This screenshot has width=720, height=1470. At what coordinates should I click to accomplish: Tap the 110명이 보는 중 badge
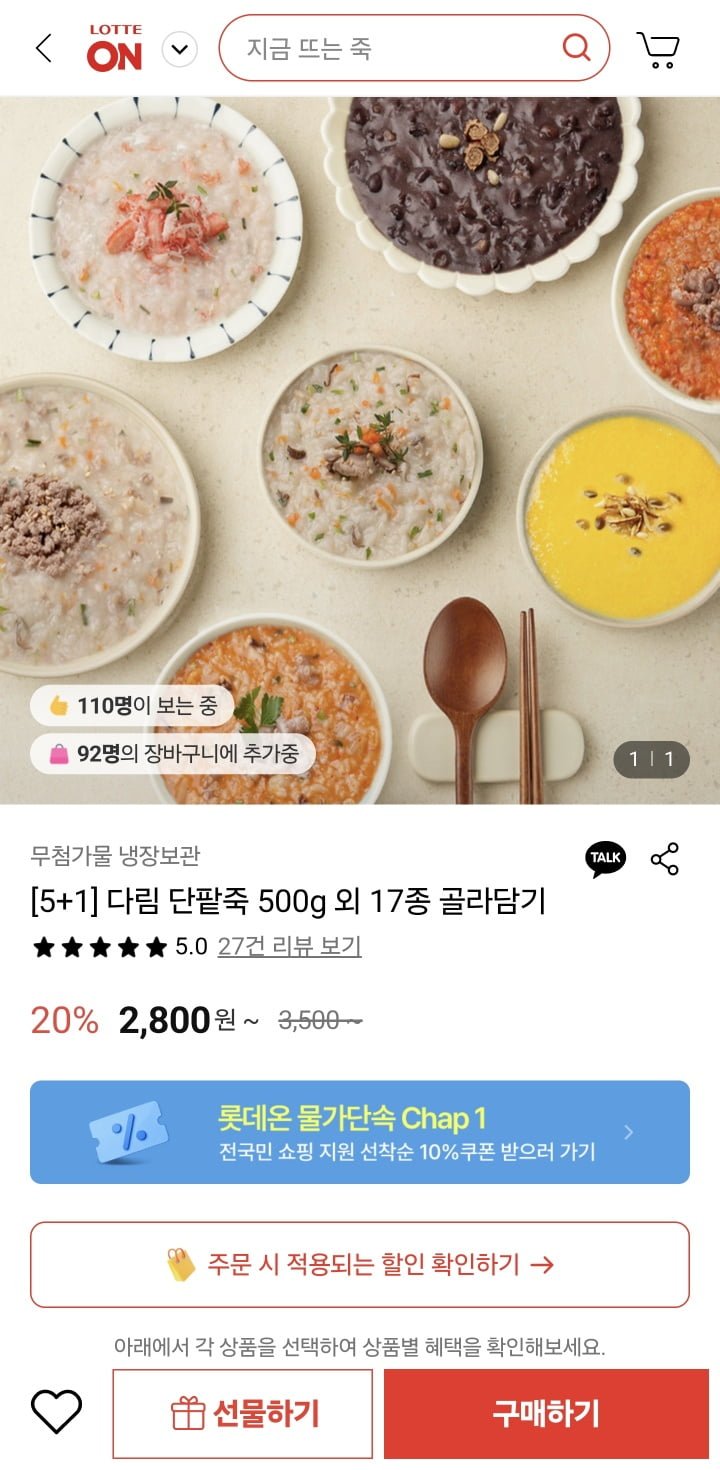click(x=132, y=706)
